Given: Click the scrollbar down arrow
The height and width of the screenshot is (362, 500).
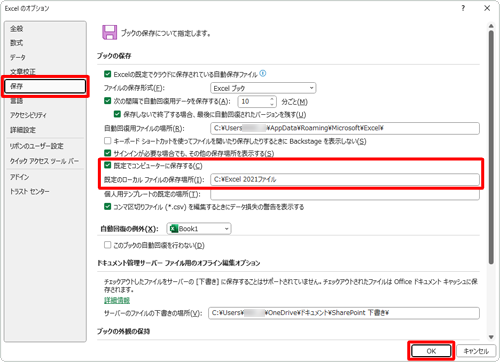Looking at the screenshot, I should (x=491, y=337).
